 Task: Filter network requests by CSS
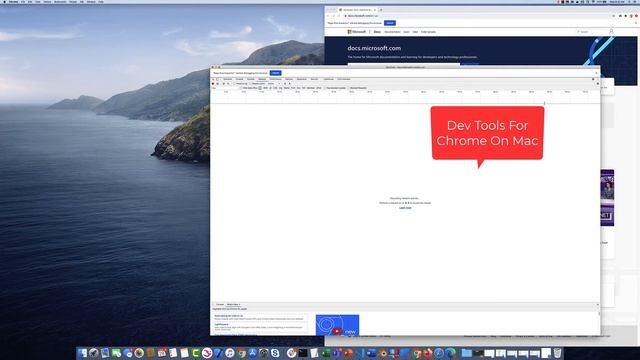click(275, 88)
